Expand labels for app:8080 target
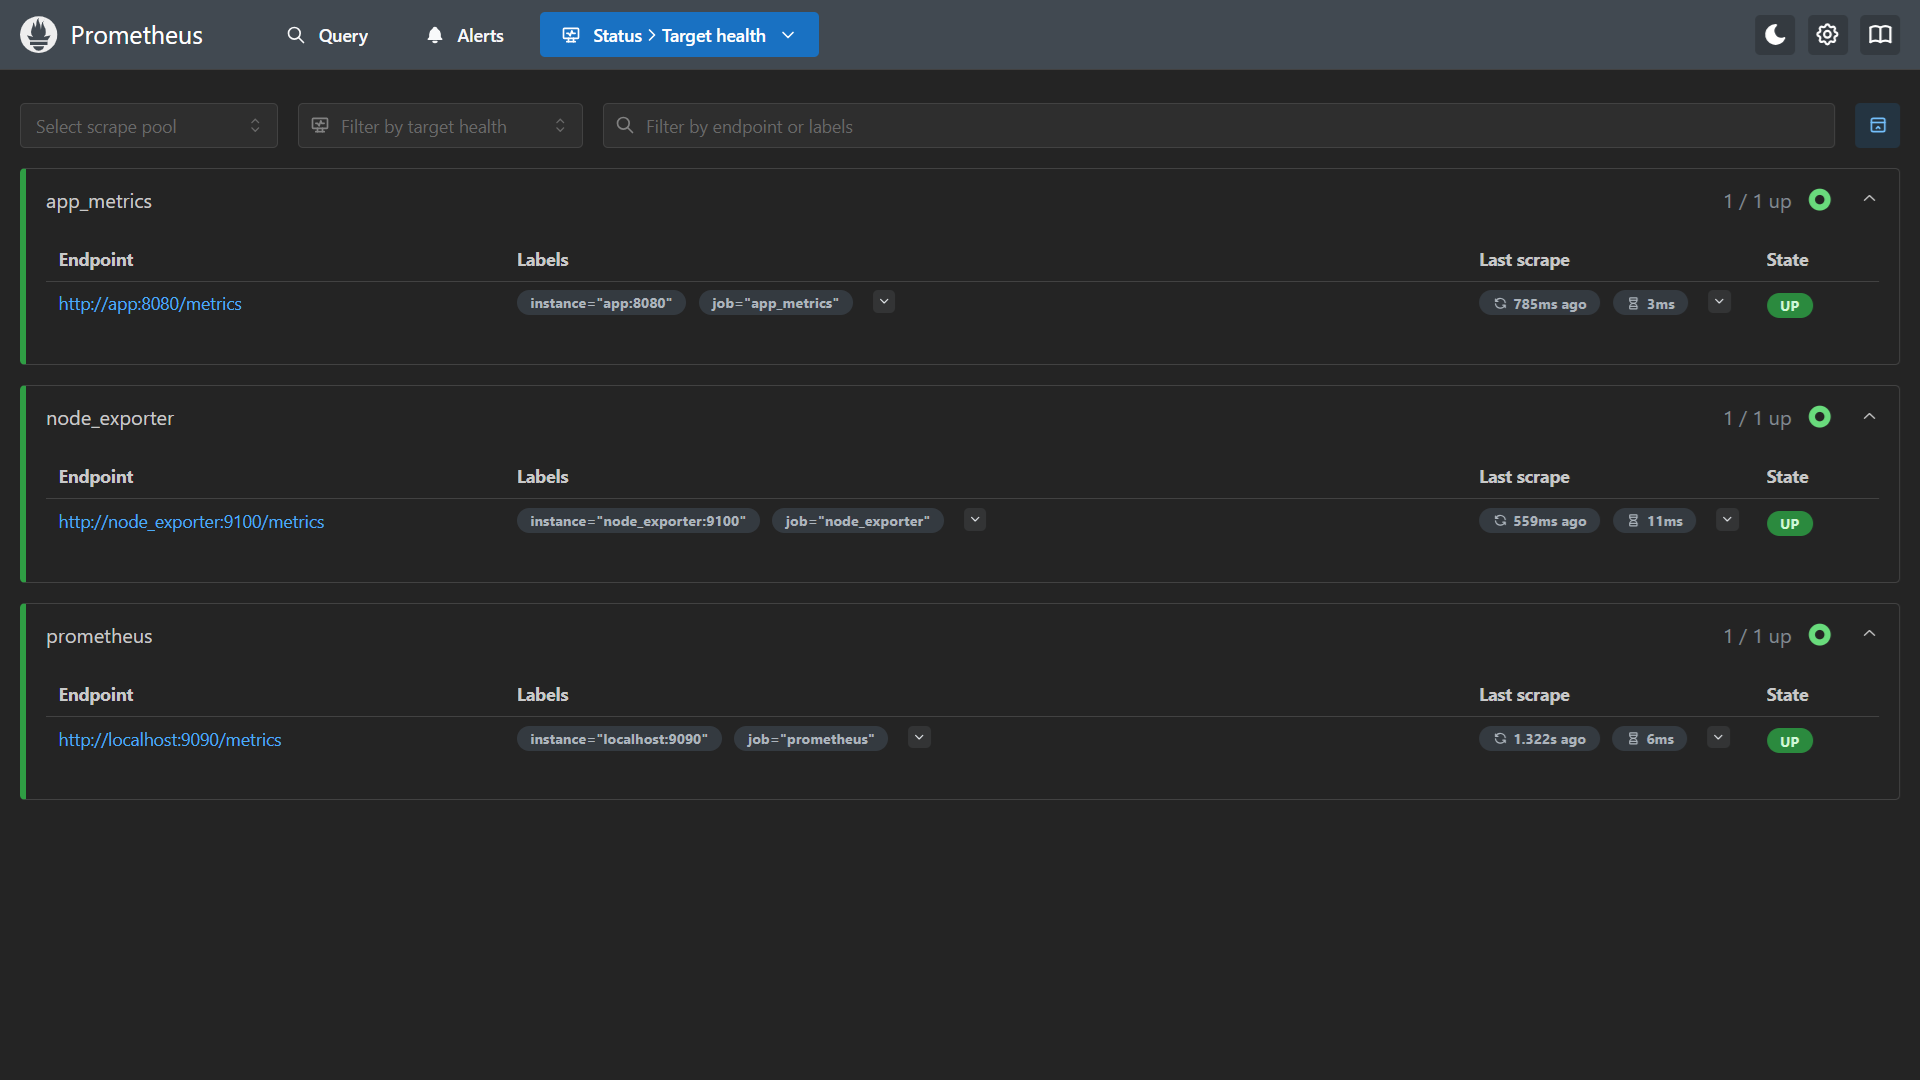The height and width of the screenshot is (1080, 1920). coord(884,302)
